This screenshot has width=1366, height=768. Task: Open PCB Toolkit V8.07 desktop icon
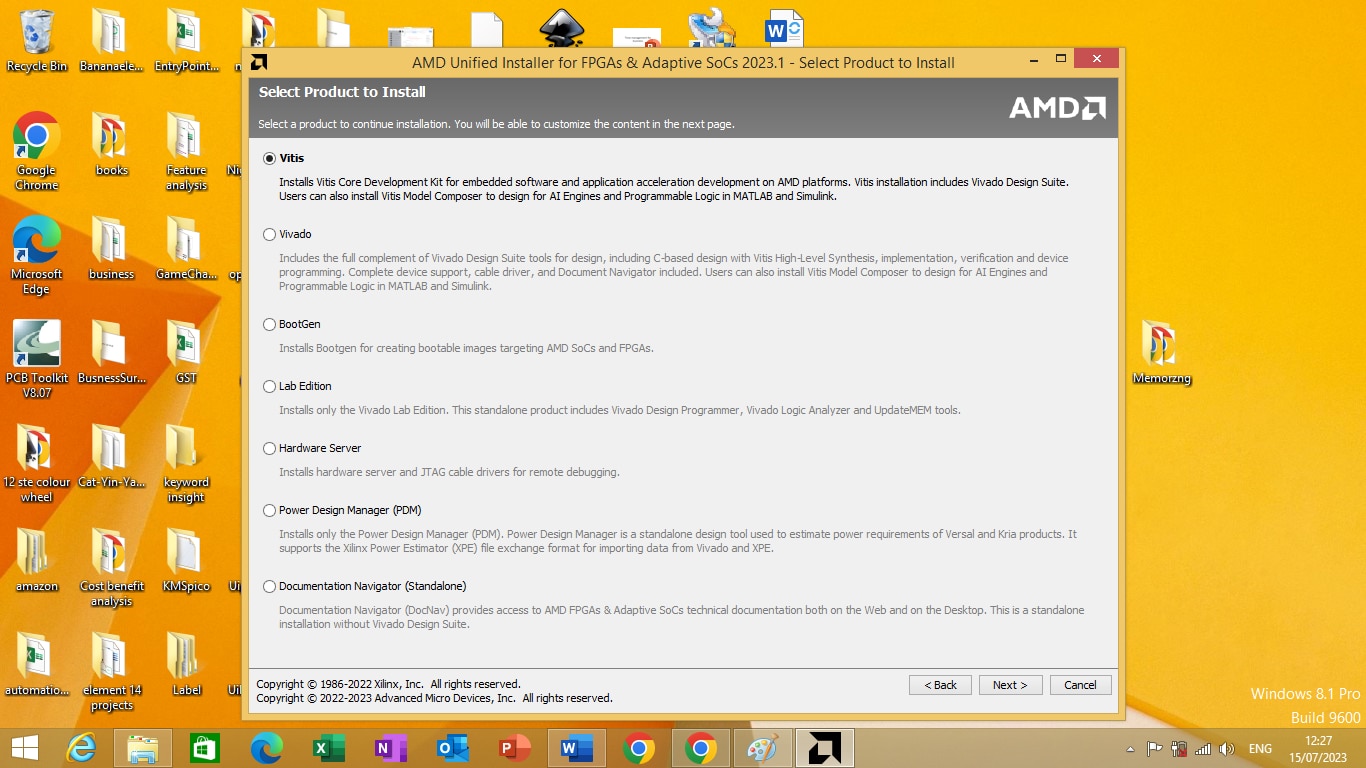pyautogui.click(x=37, y=360)
